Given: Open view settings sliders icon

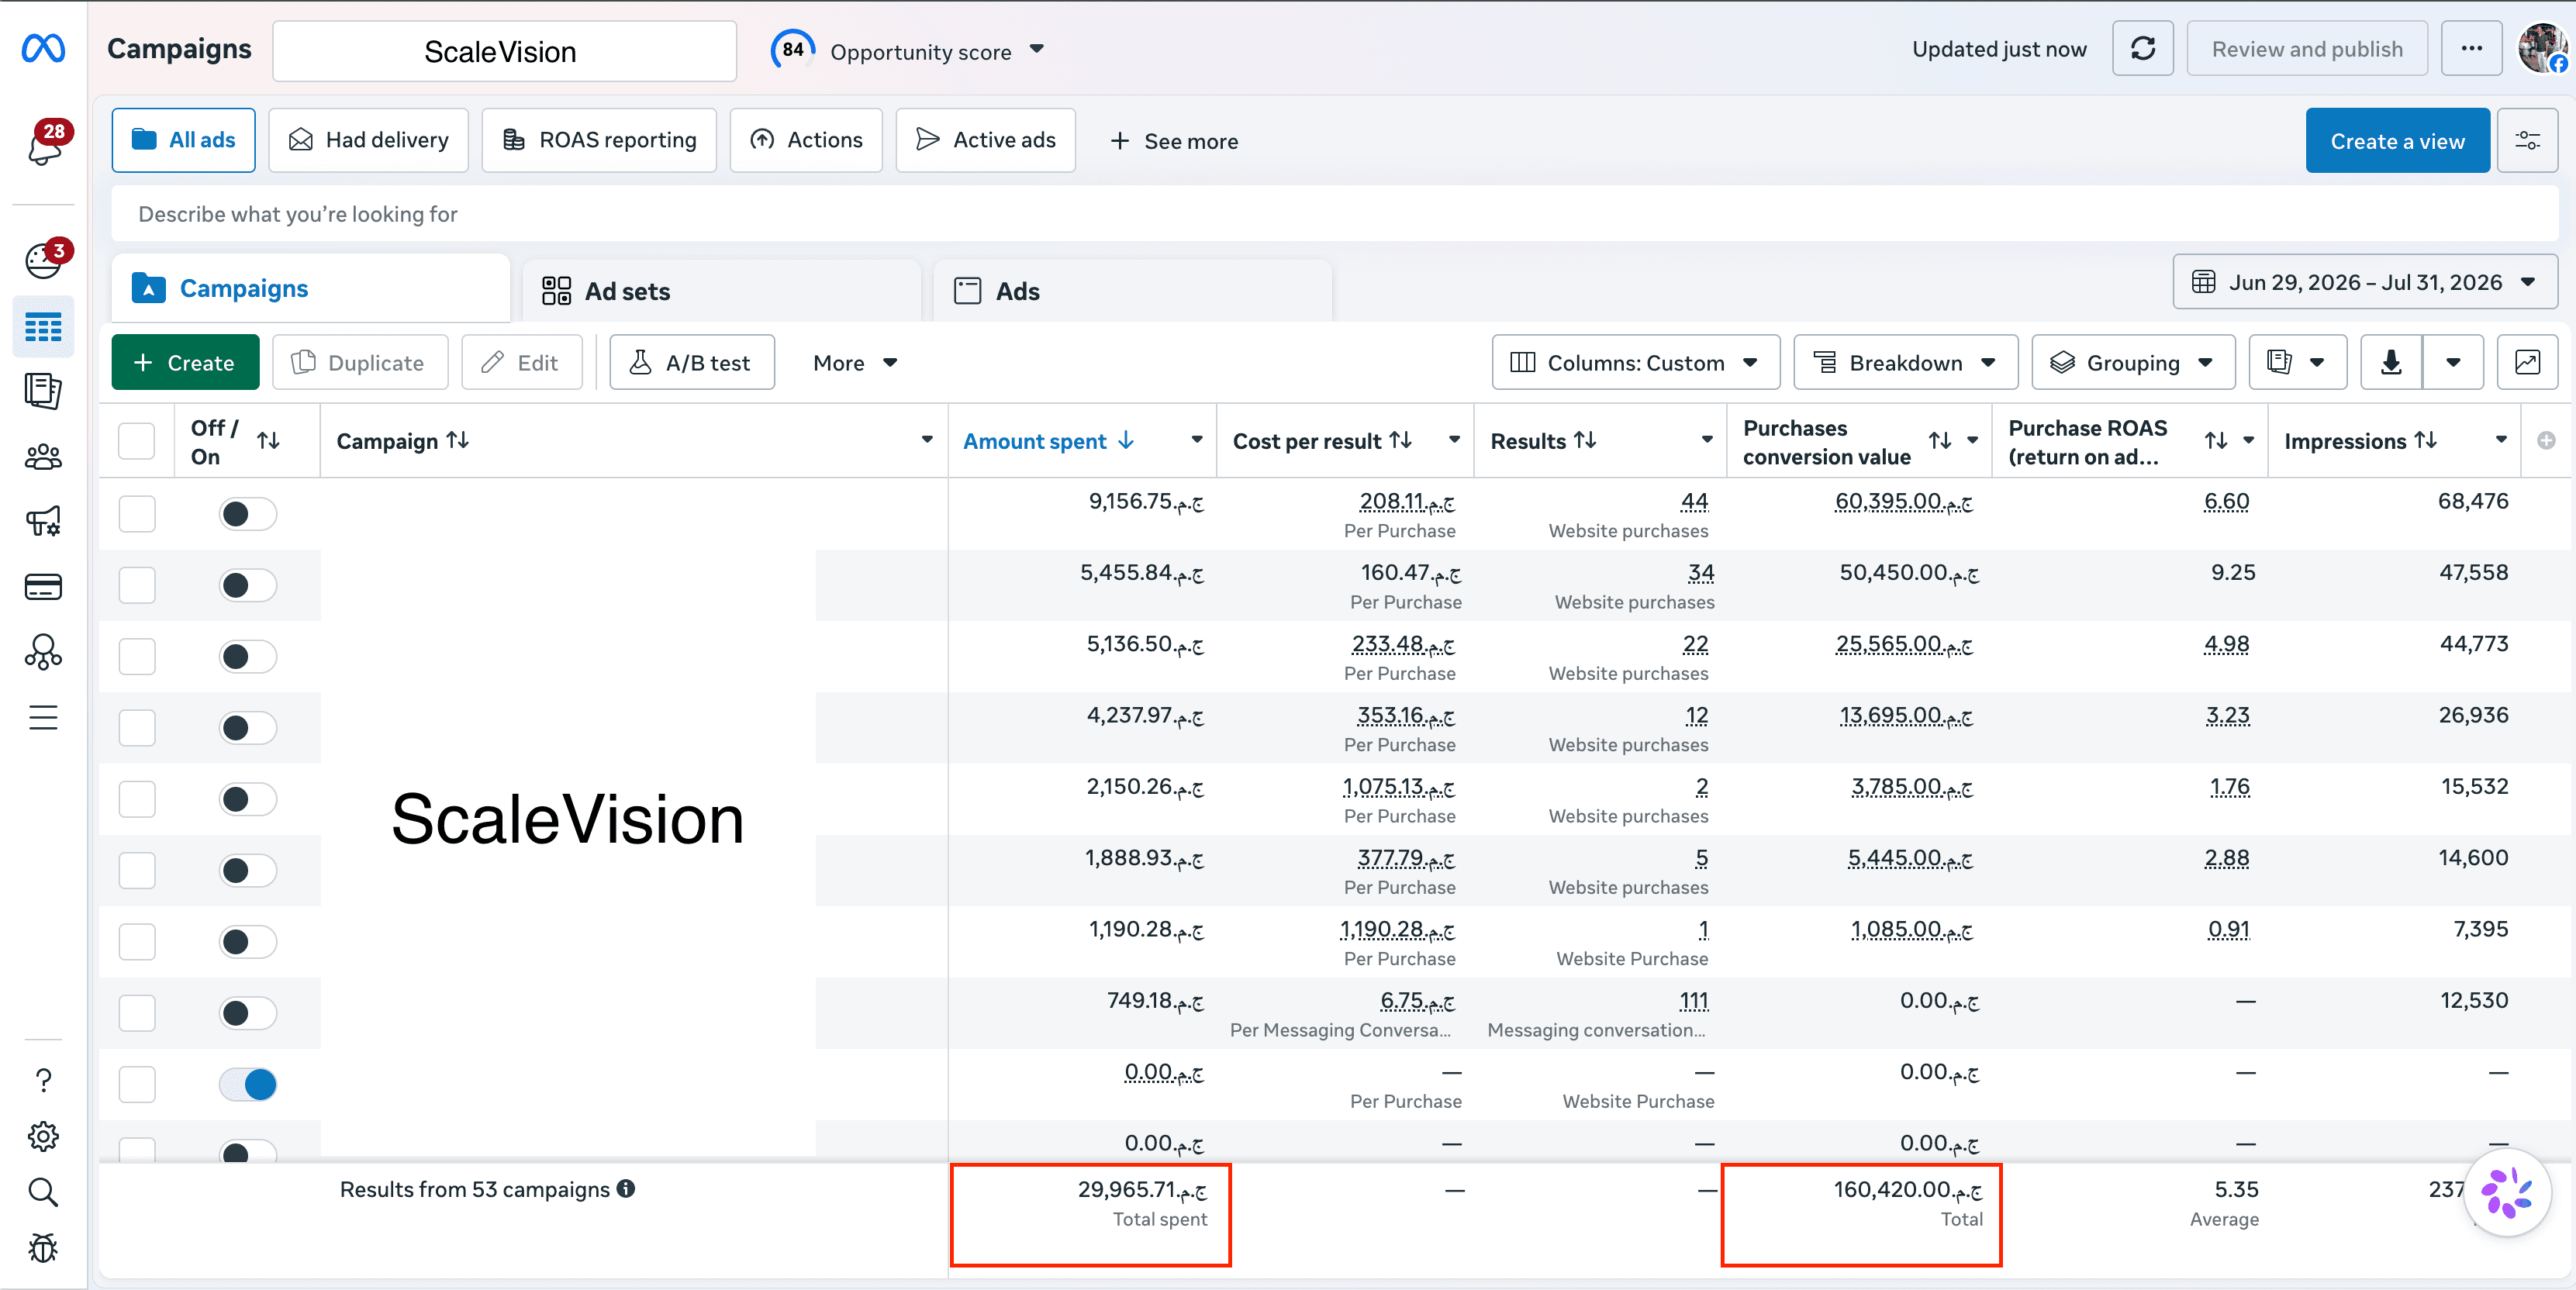Looking at the screenshot, I should [x=2527, y=141].
